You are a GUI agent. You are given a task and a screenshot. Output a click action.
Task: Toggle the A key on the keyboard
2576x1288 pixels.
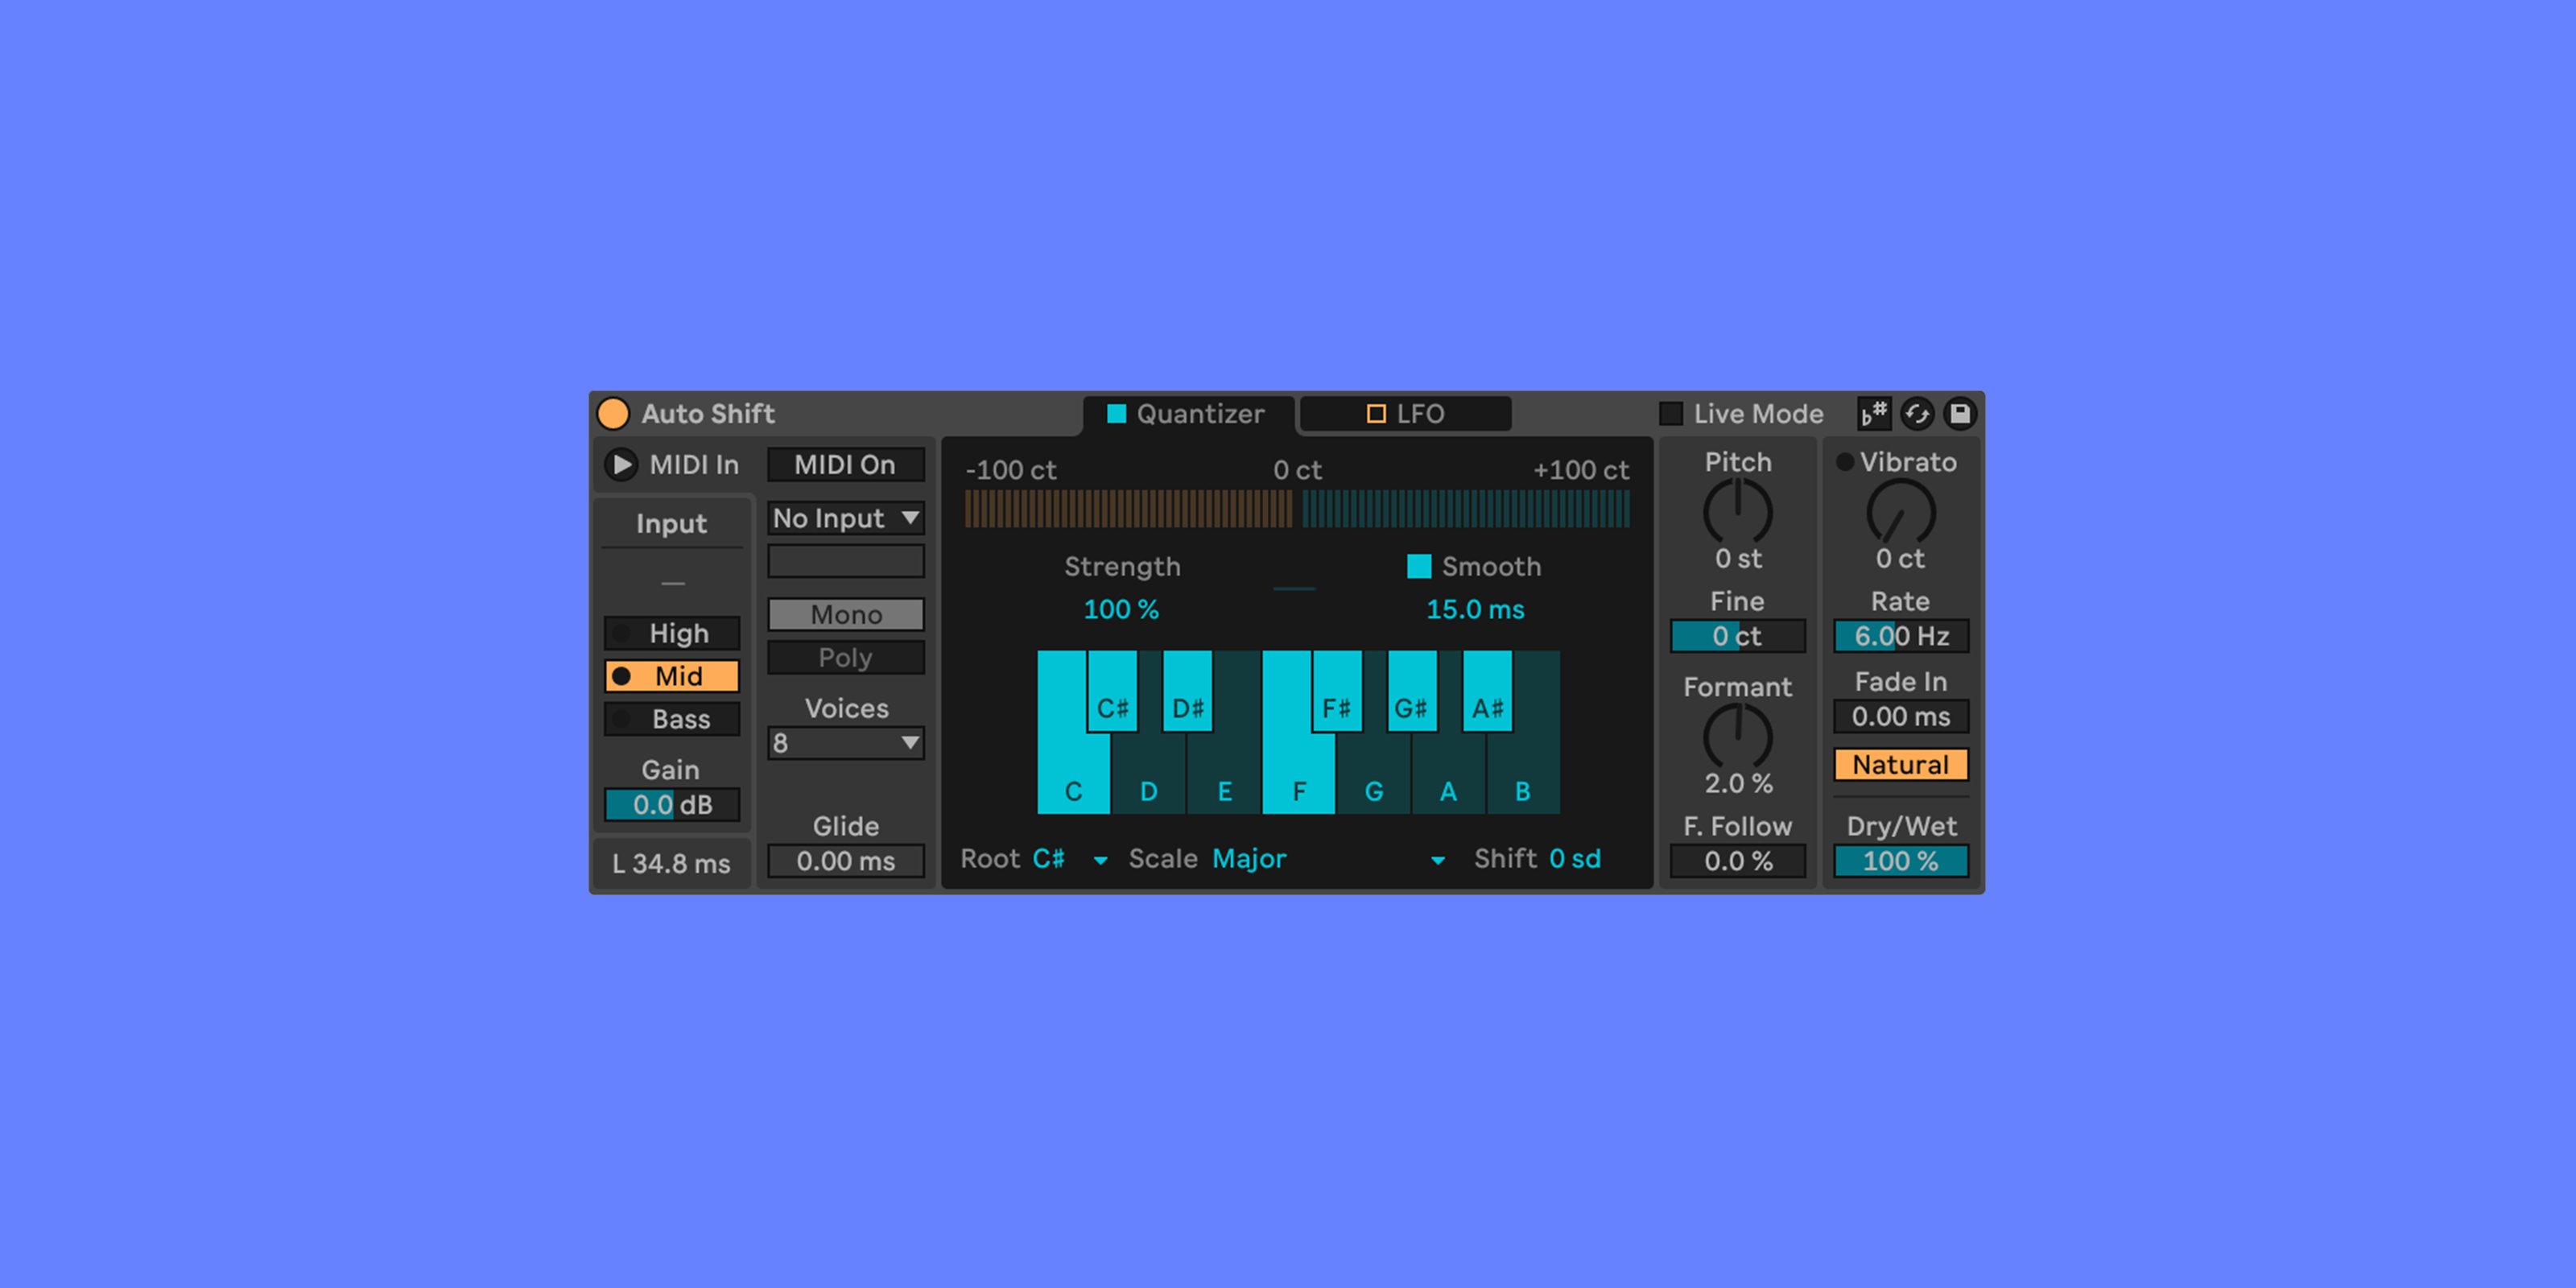point(1448,775)
